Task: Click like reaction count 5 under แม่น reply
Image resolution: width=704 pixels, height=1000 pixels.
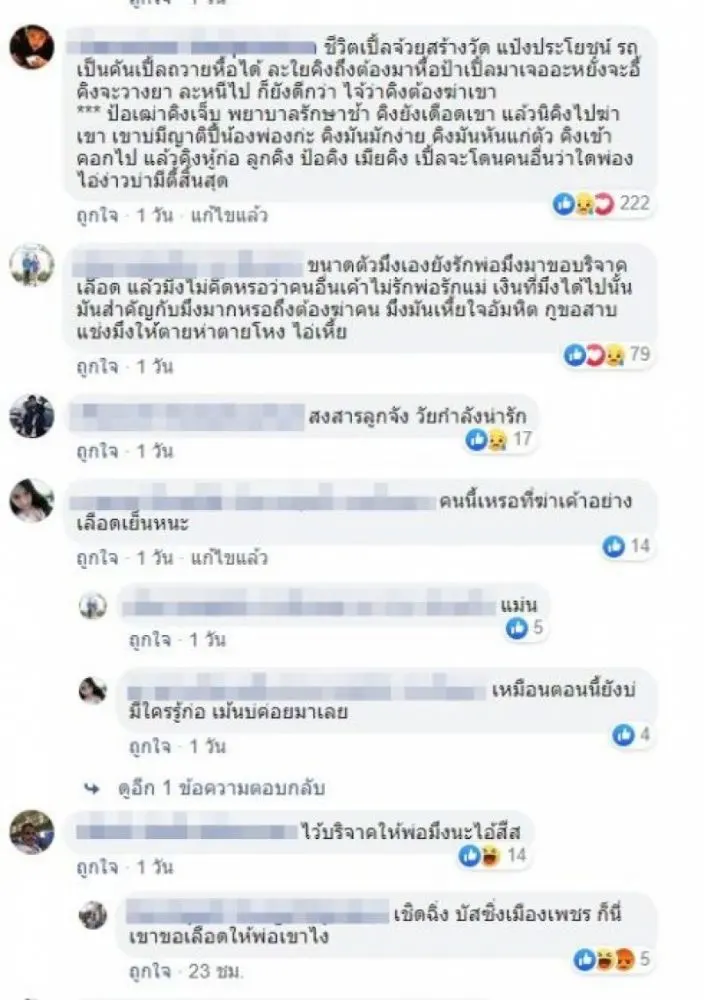Action: click(524, 628)
